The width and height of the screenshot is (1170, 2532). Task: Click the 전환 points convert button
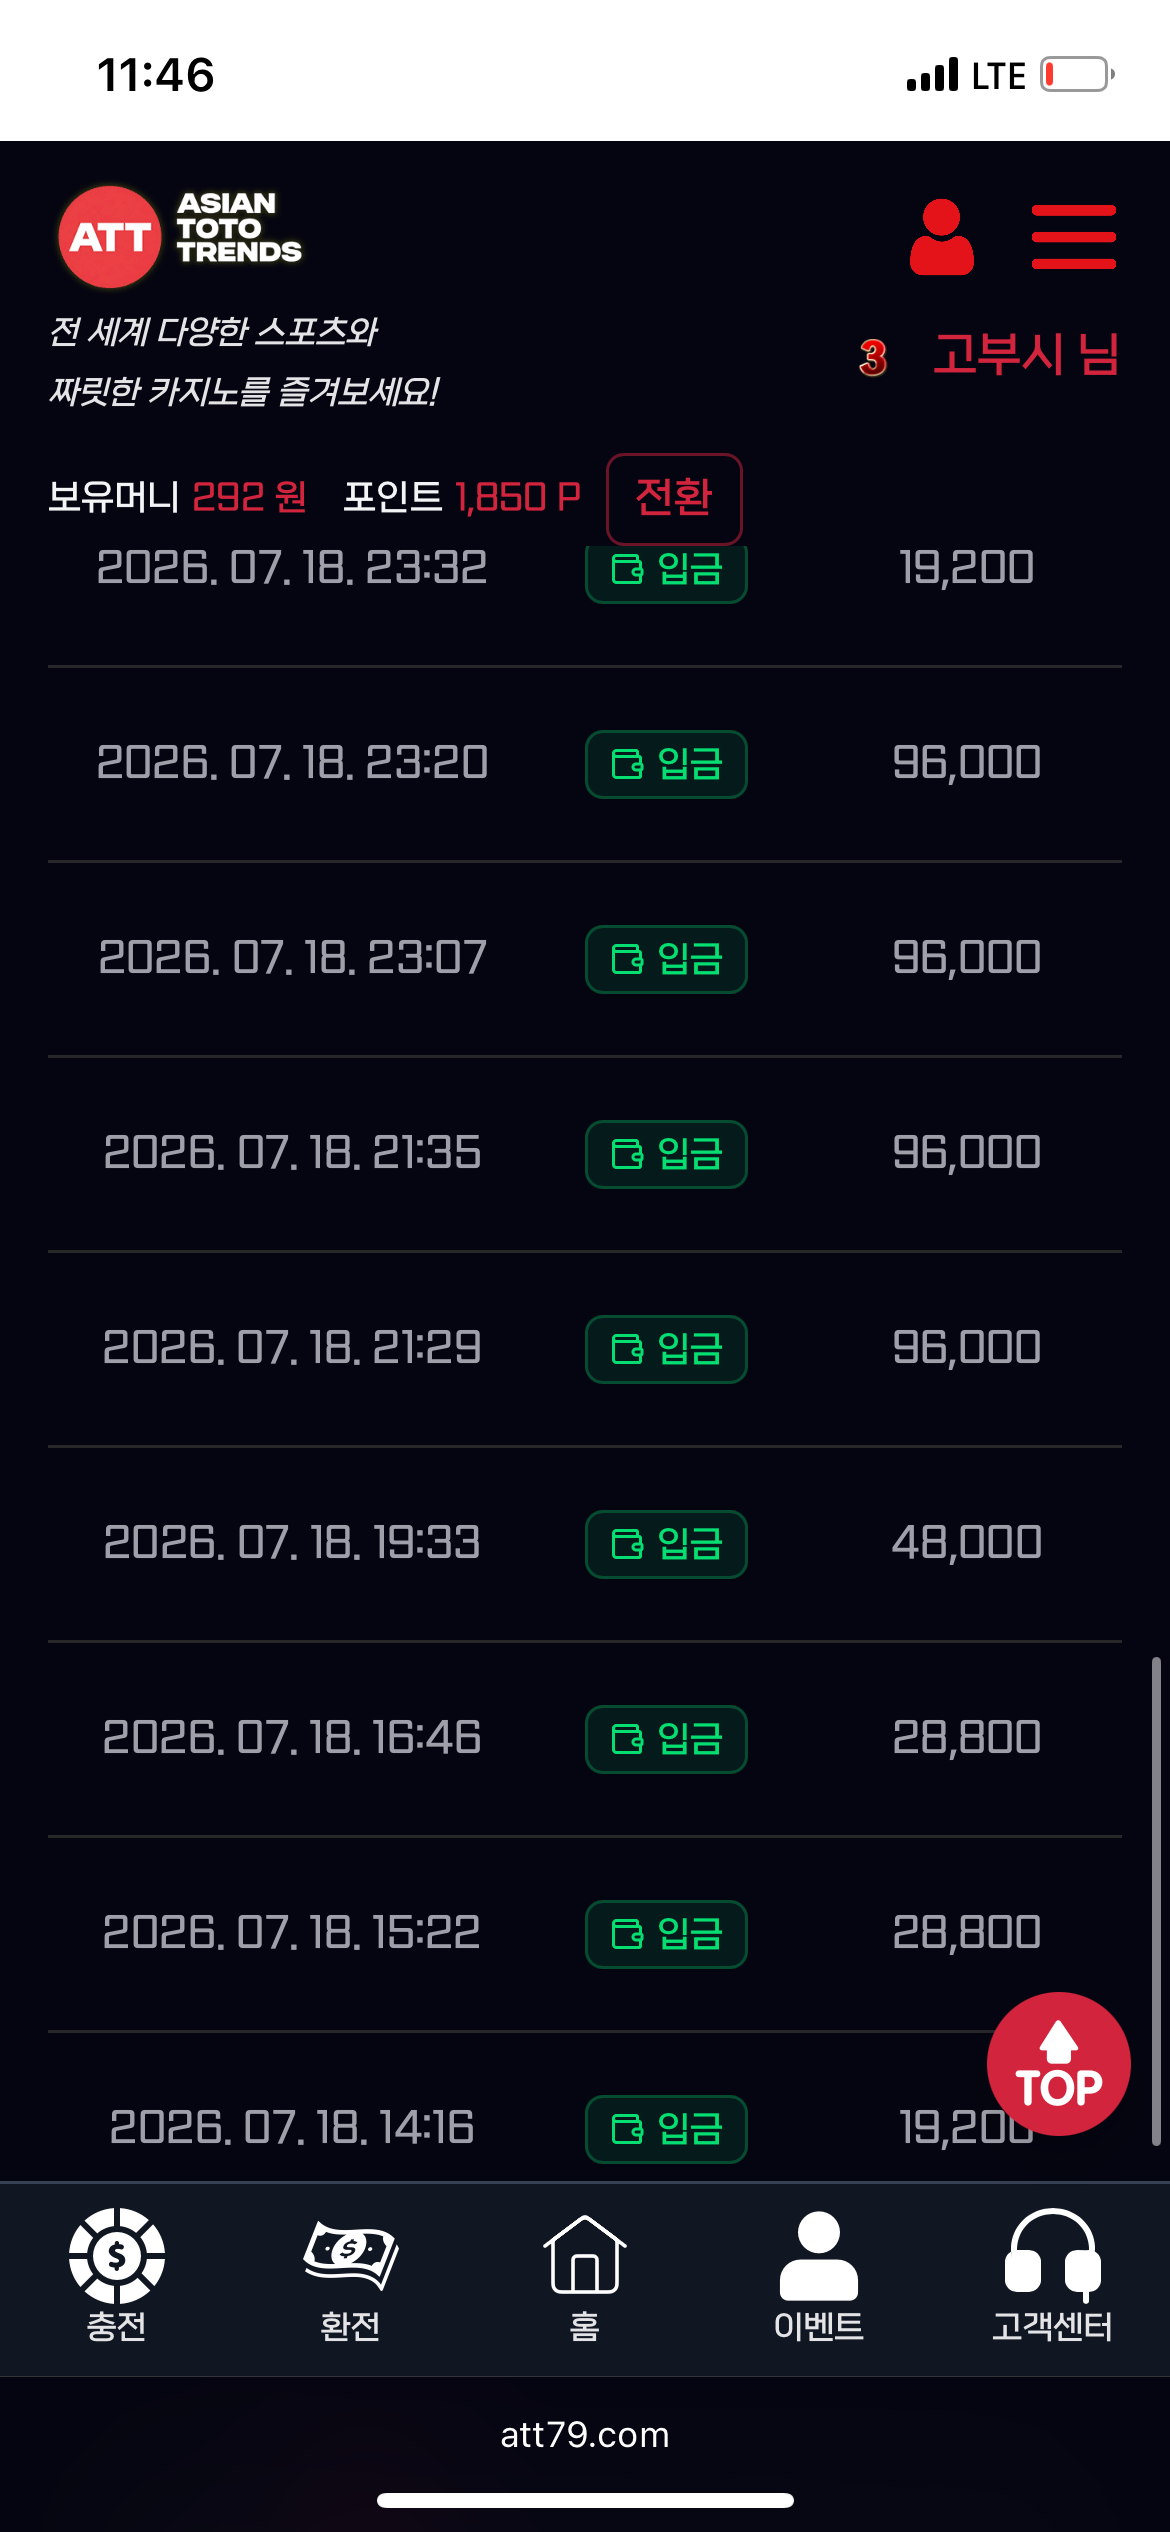674,498
